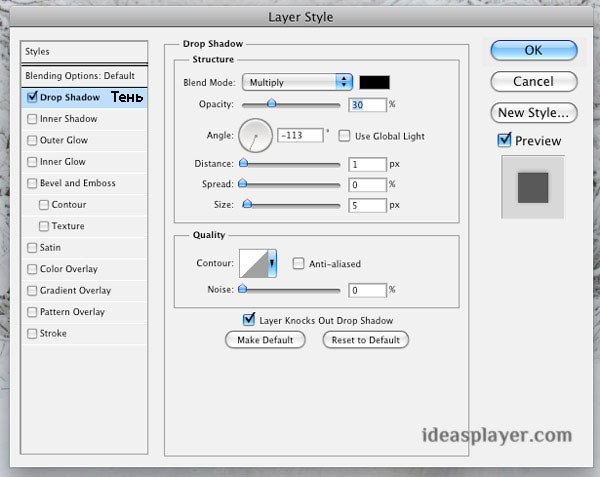Click the Angle dial control
600x477 pixels.
(x=255, y=135)
